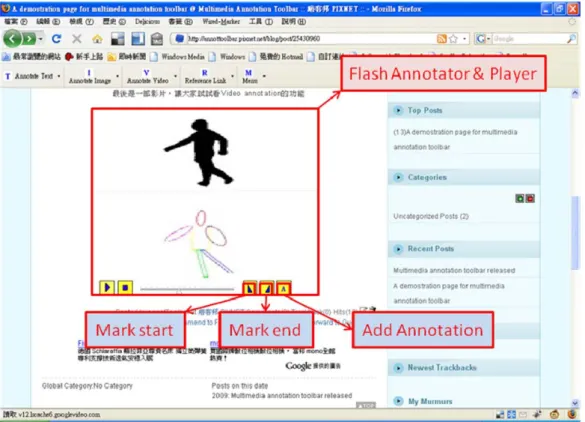Expand the Reference Link dropdown arrow
The width and height of the screenshot is (585, 422).
(233, 76)
